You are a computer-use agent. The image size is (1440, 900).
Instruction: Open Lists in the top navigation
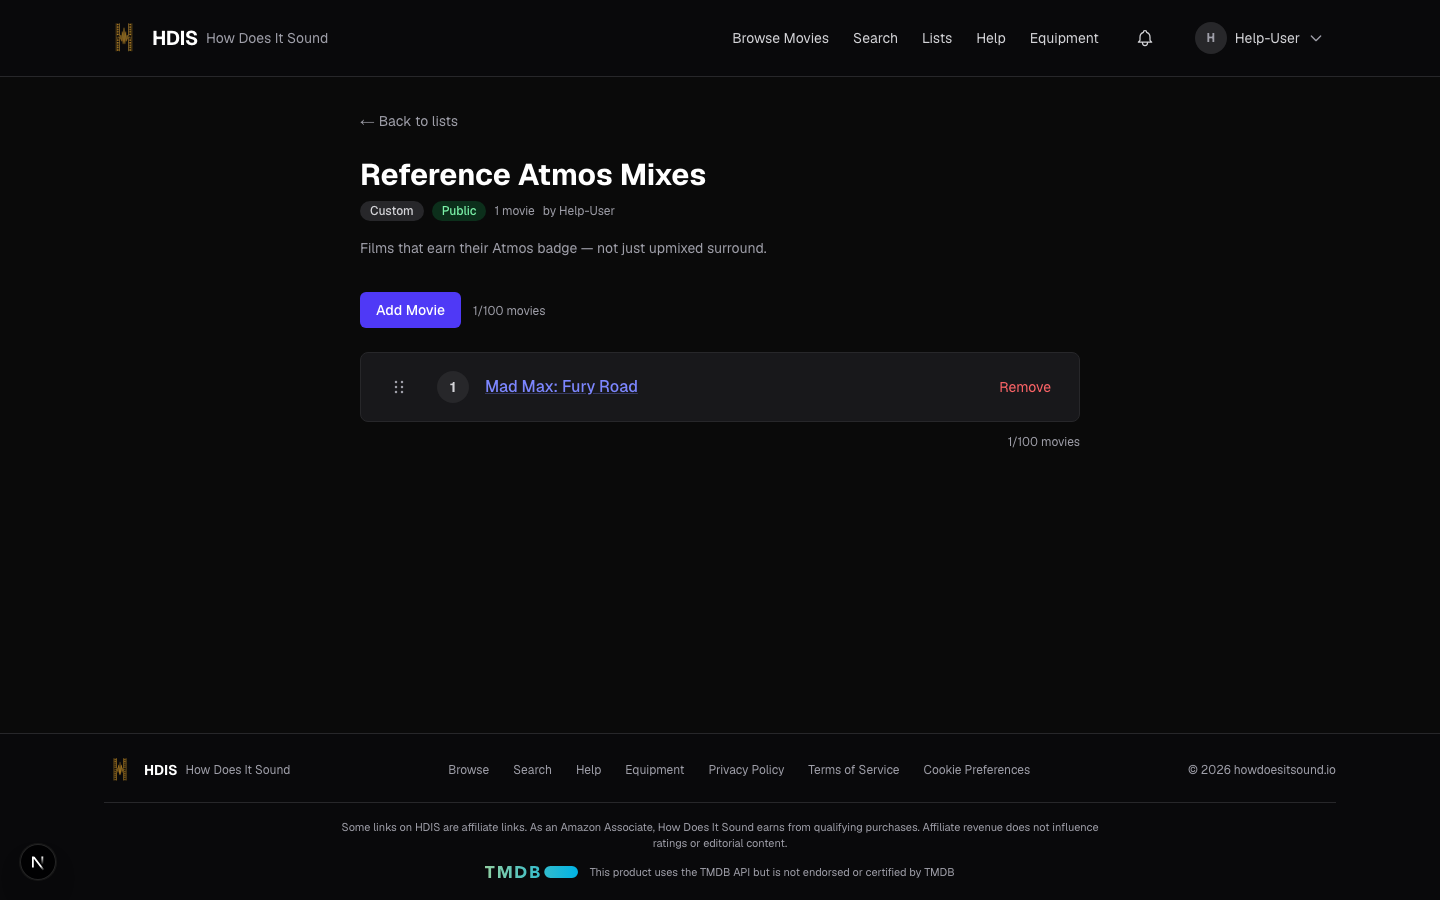[x=937, y=38]
